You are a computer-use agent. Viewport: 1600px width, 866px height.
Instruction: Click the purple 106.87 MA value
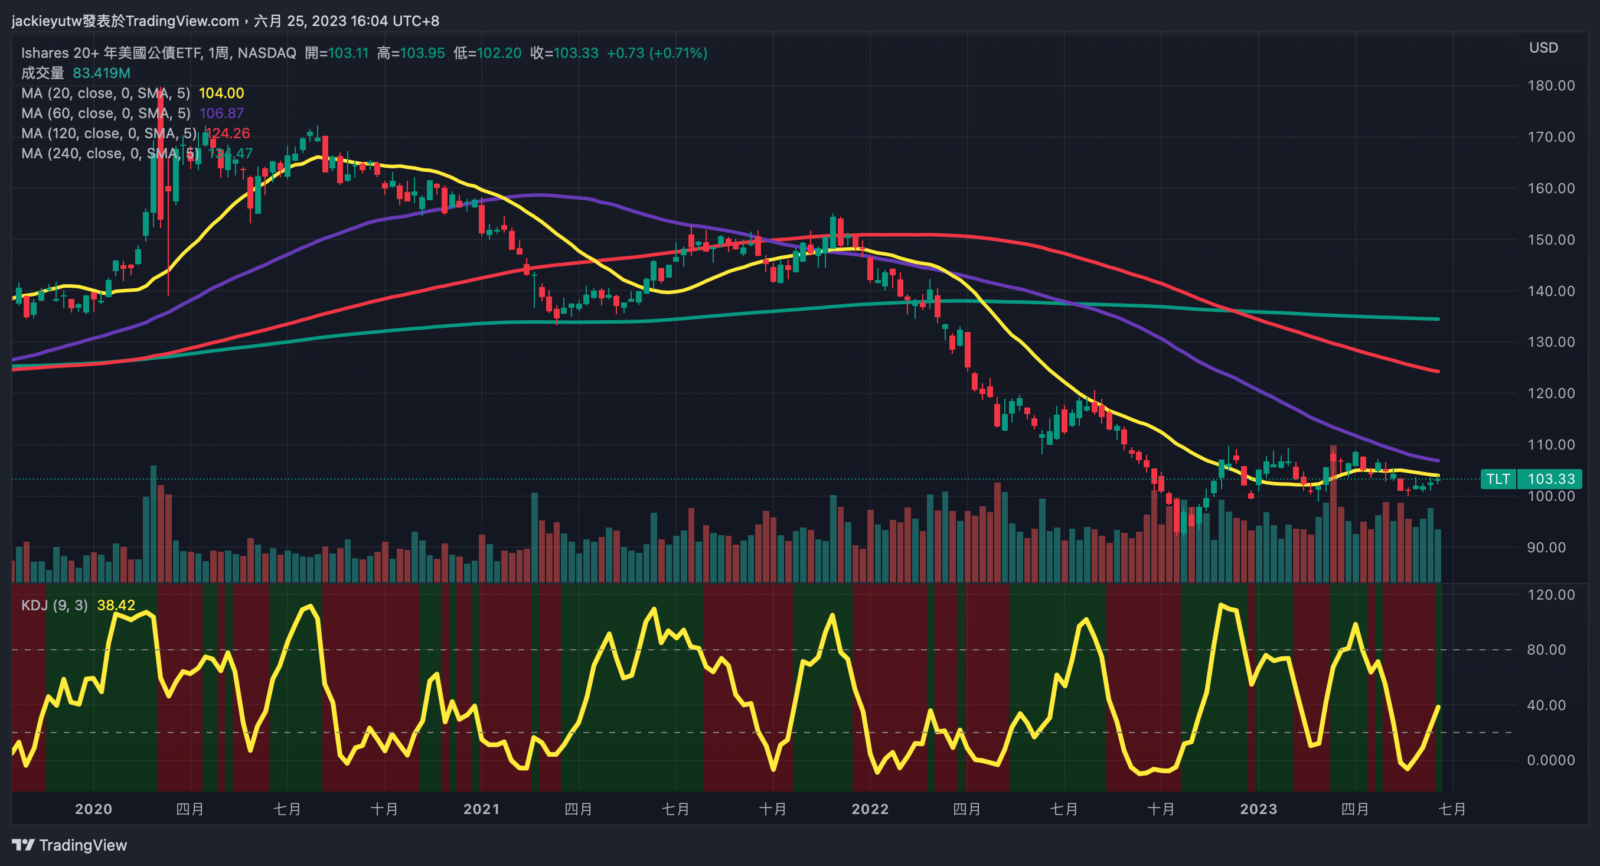221,113
